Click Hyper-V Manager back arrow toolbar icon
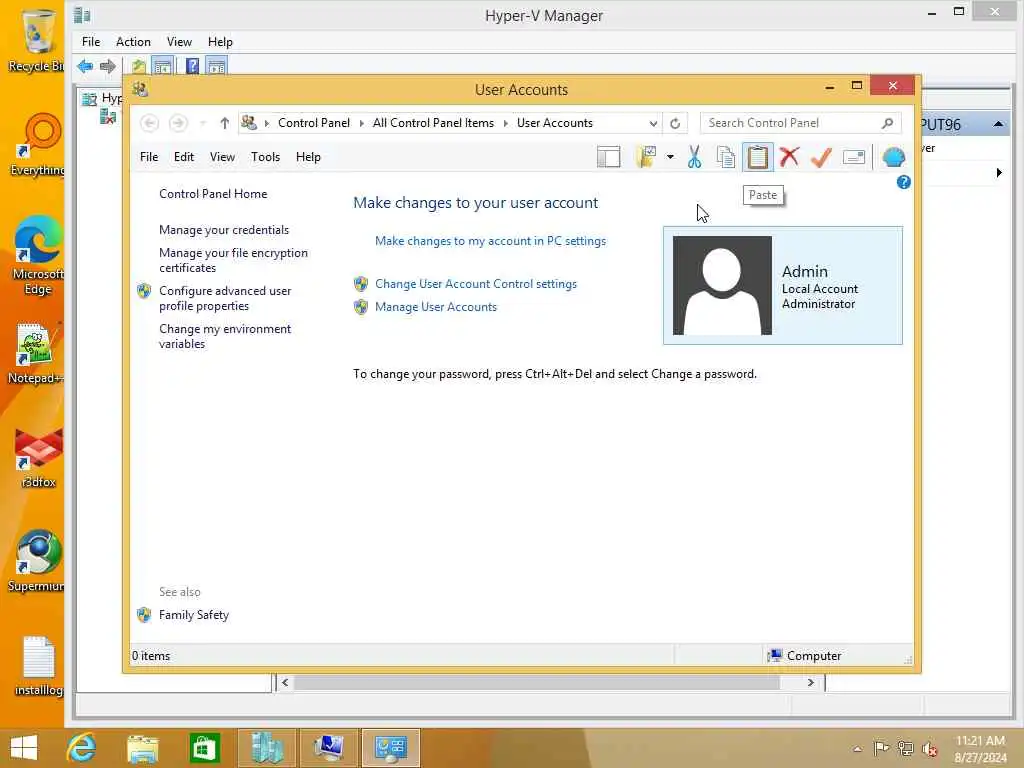The width and height of the screenshot is (1024, 768). coord(85,66)
